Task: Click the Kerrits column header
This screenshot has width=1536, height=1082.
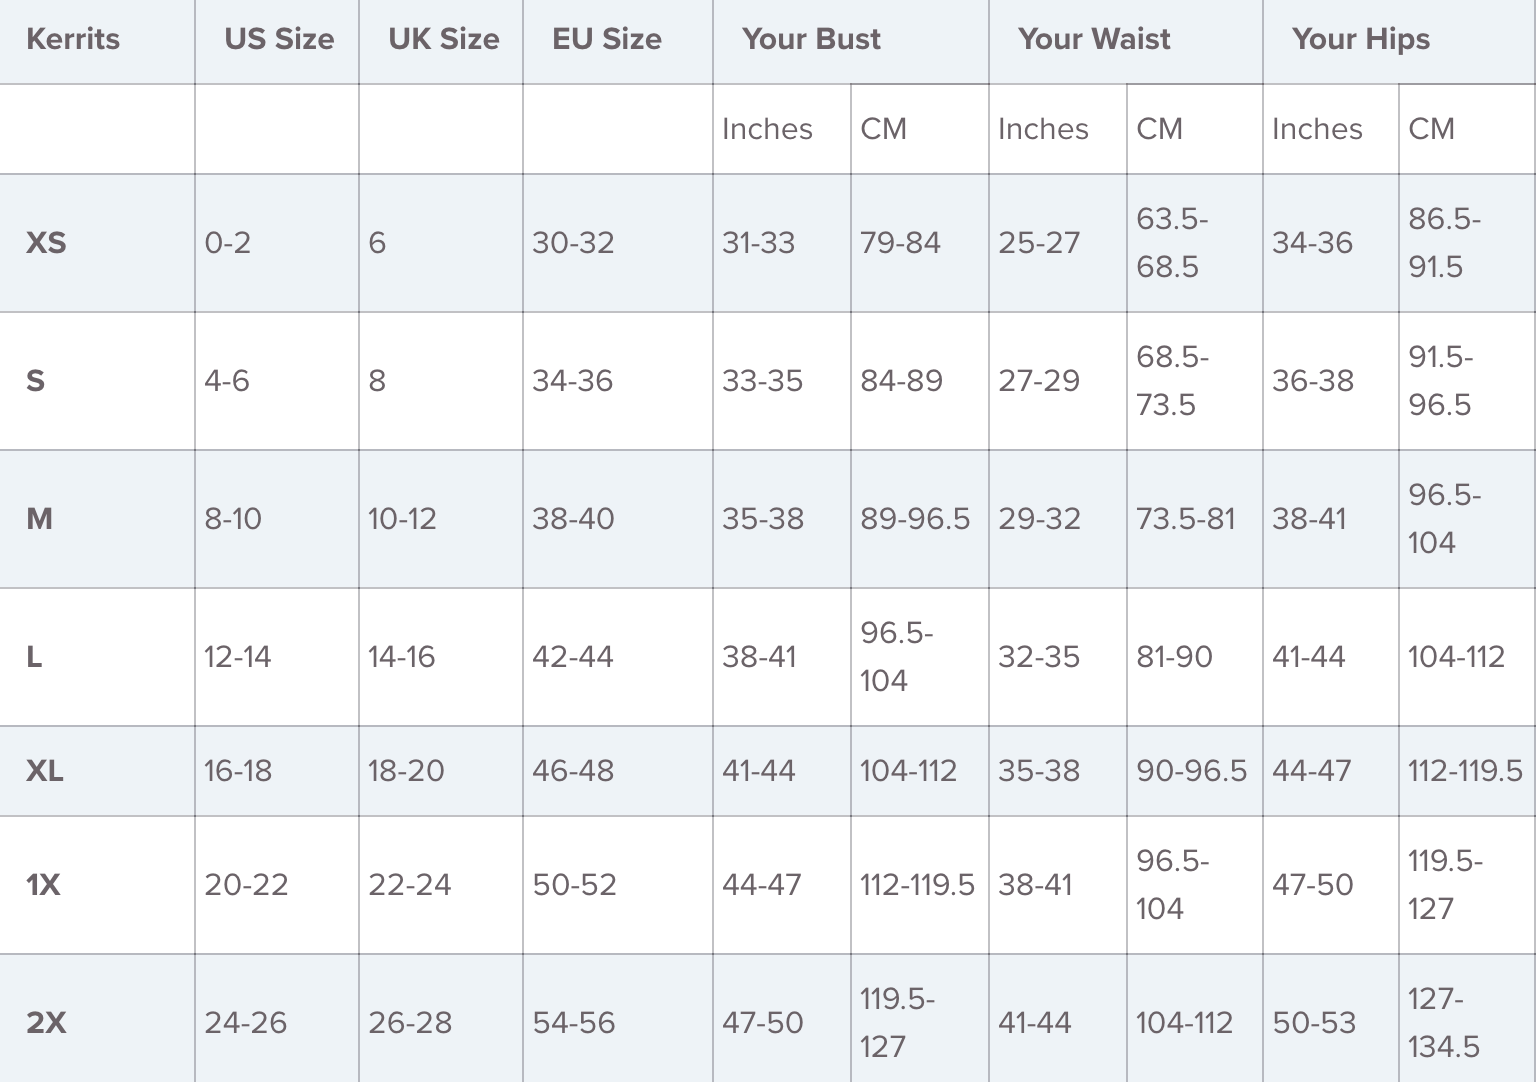Action: pos(73,39)
